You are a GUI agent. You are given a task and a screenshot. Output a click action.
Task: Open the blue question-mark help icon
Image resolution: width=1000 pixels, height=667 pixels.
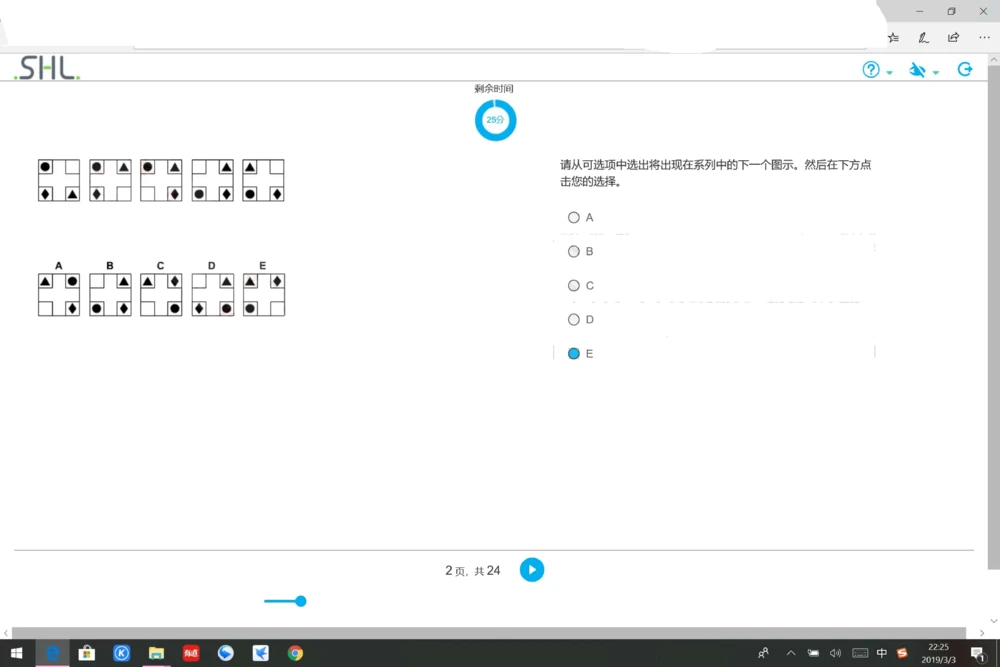point(869,69)
